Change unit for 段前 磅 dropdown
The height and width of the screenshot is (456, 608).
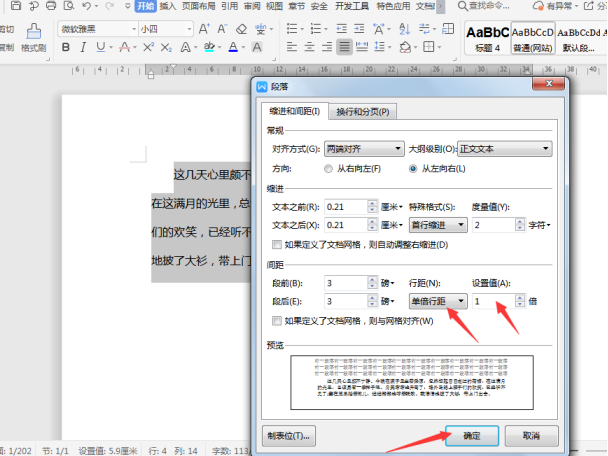click(387, 283)
